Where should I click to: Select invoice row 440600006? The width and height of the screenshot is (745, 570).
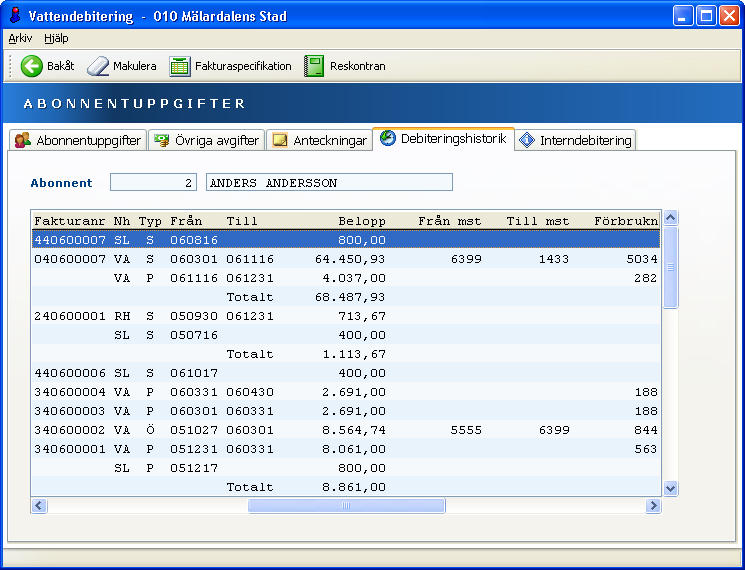(x=346, y=373)
